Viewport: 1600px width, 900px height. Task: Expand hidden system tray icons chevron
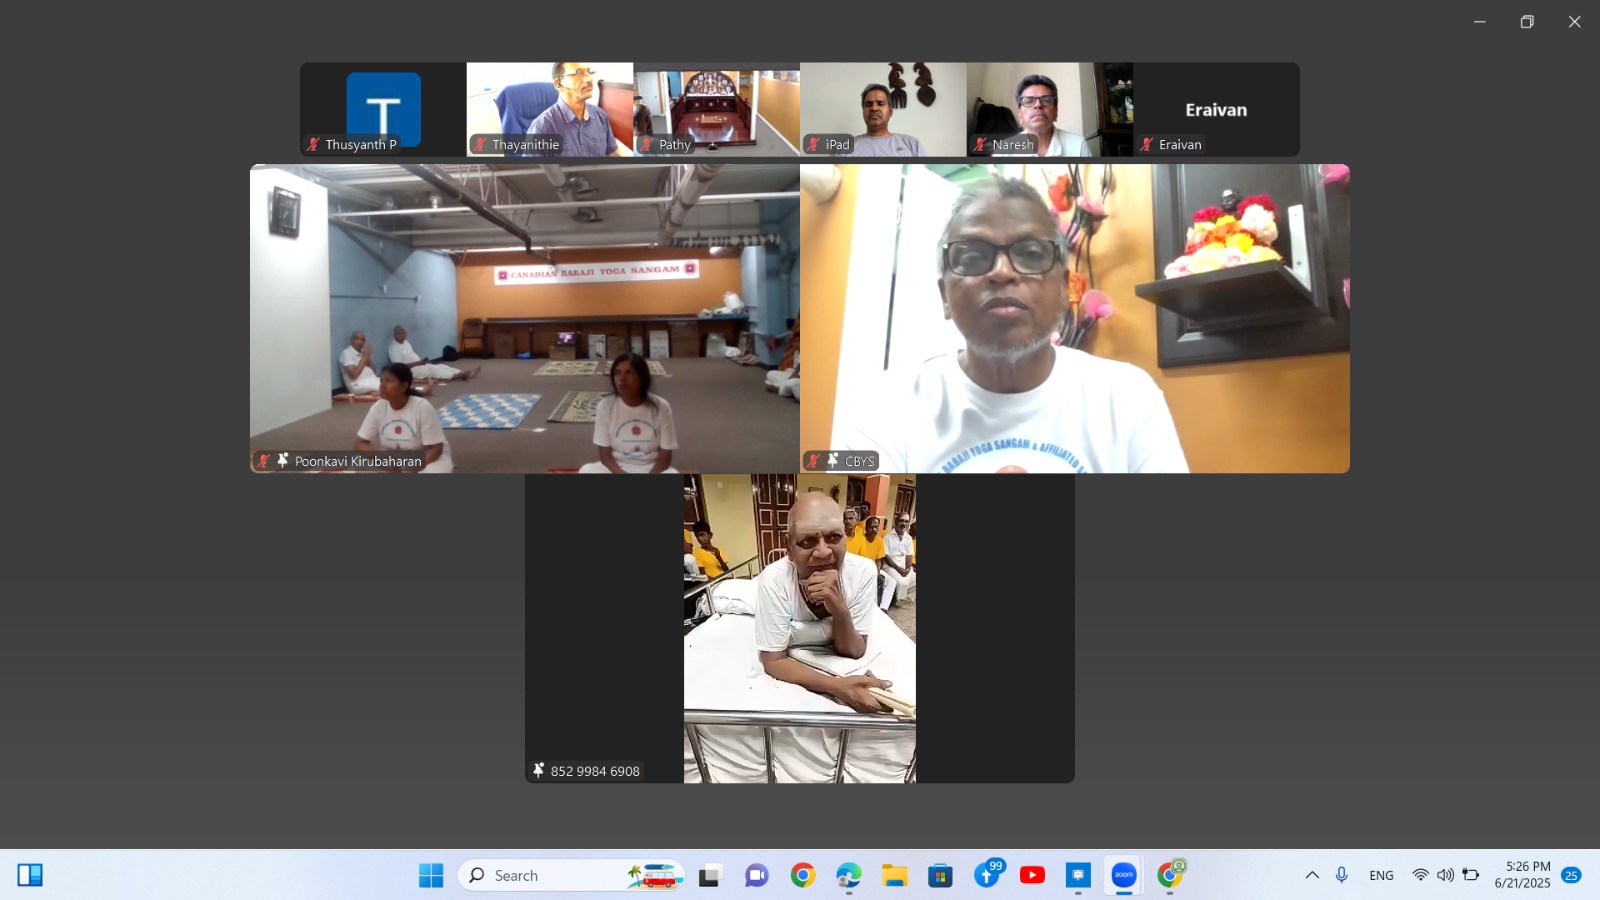click(1312, 875)
